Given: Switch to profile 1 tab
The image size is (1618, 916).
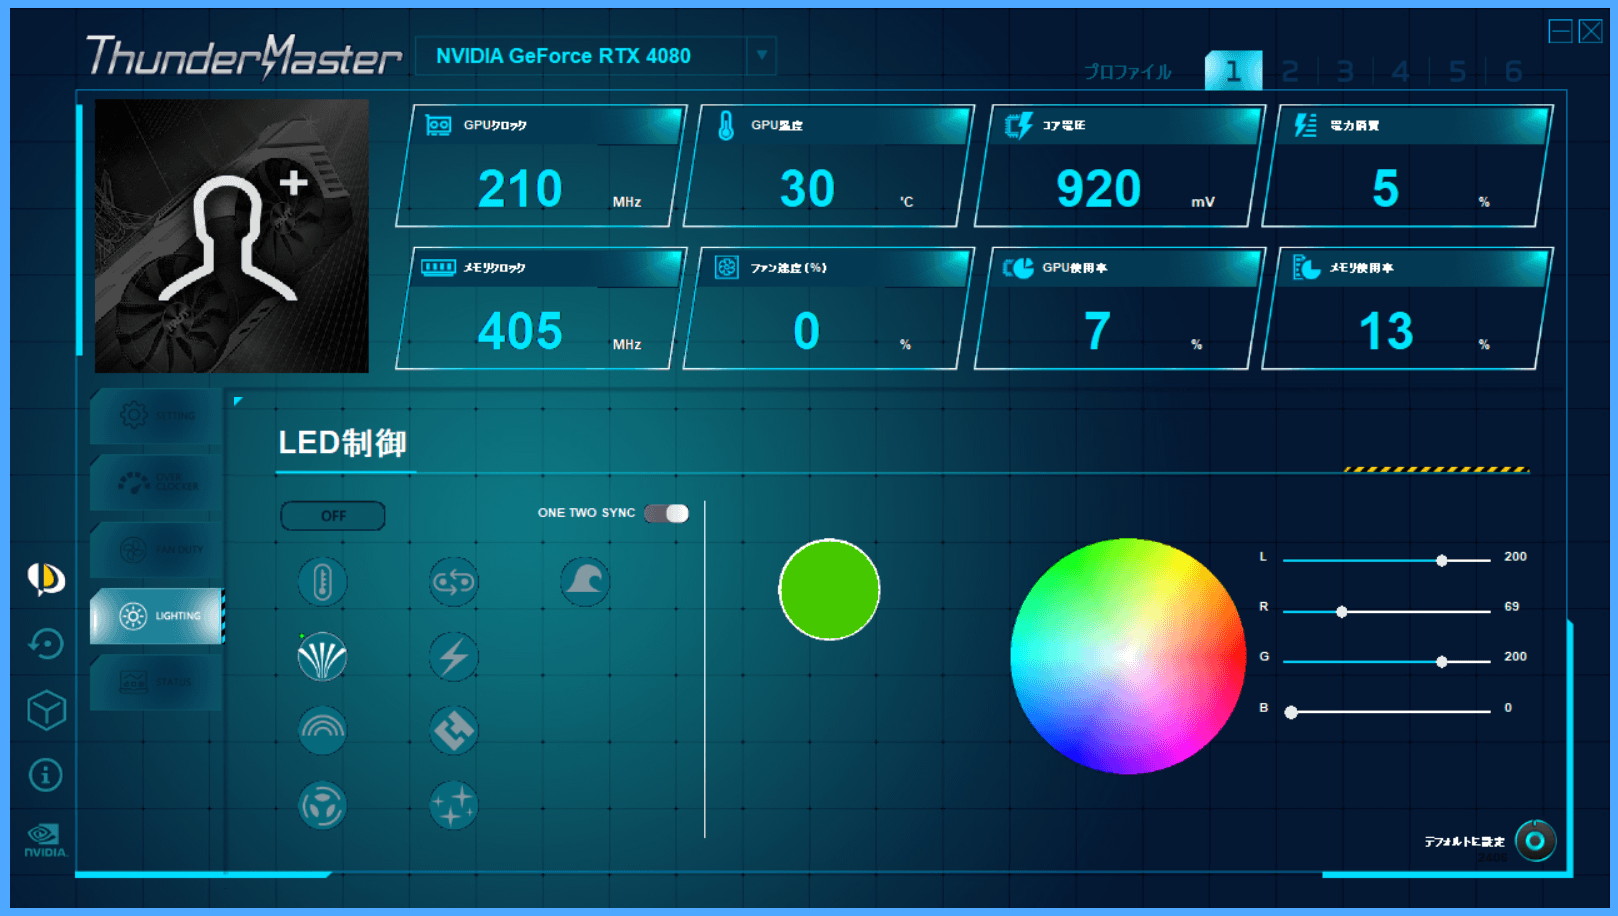Looking at the screenshot, I should click(x=1233, y=71).
